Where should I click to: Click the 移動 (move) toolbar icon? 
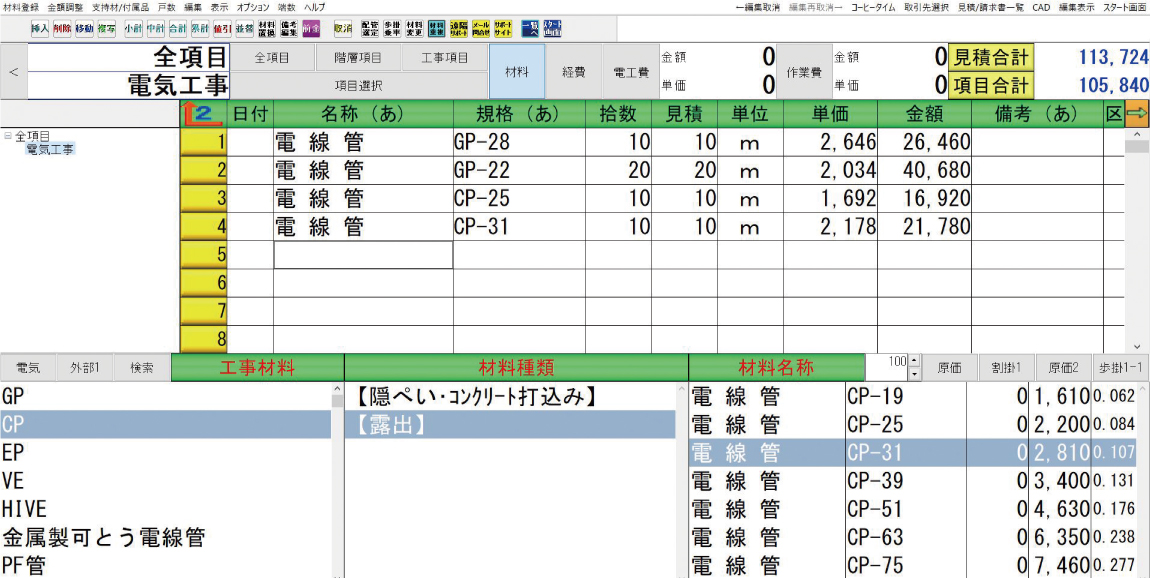pos(84,29)
